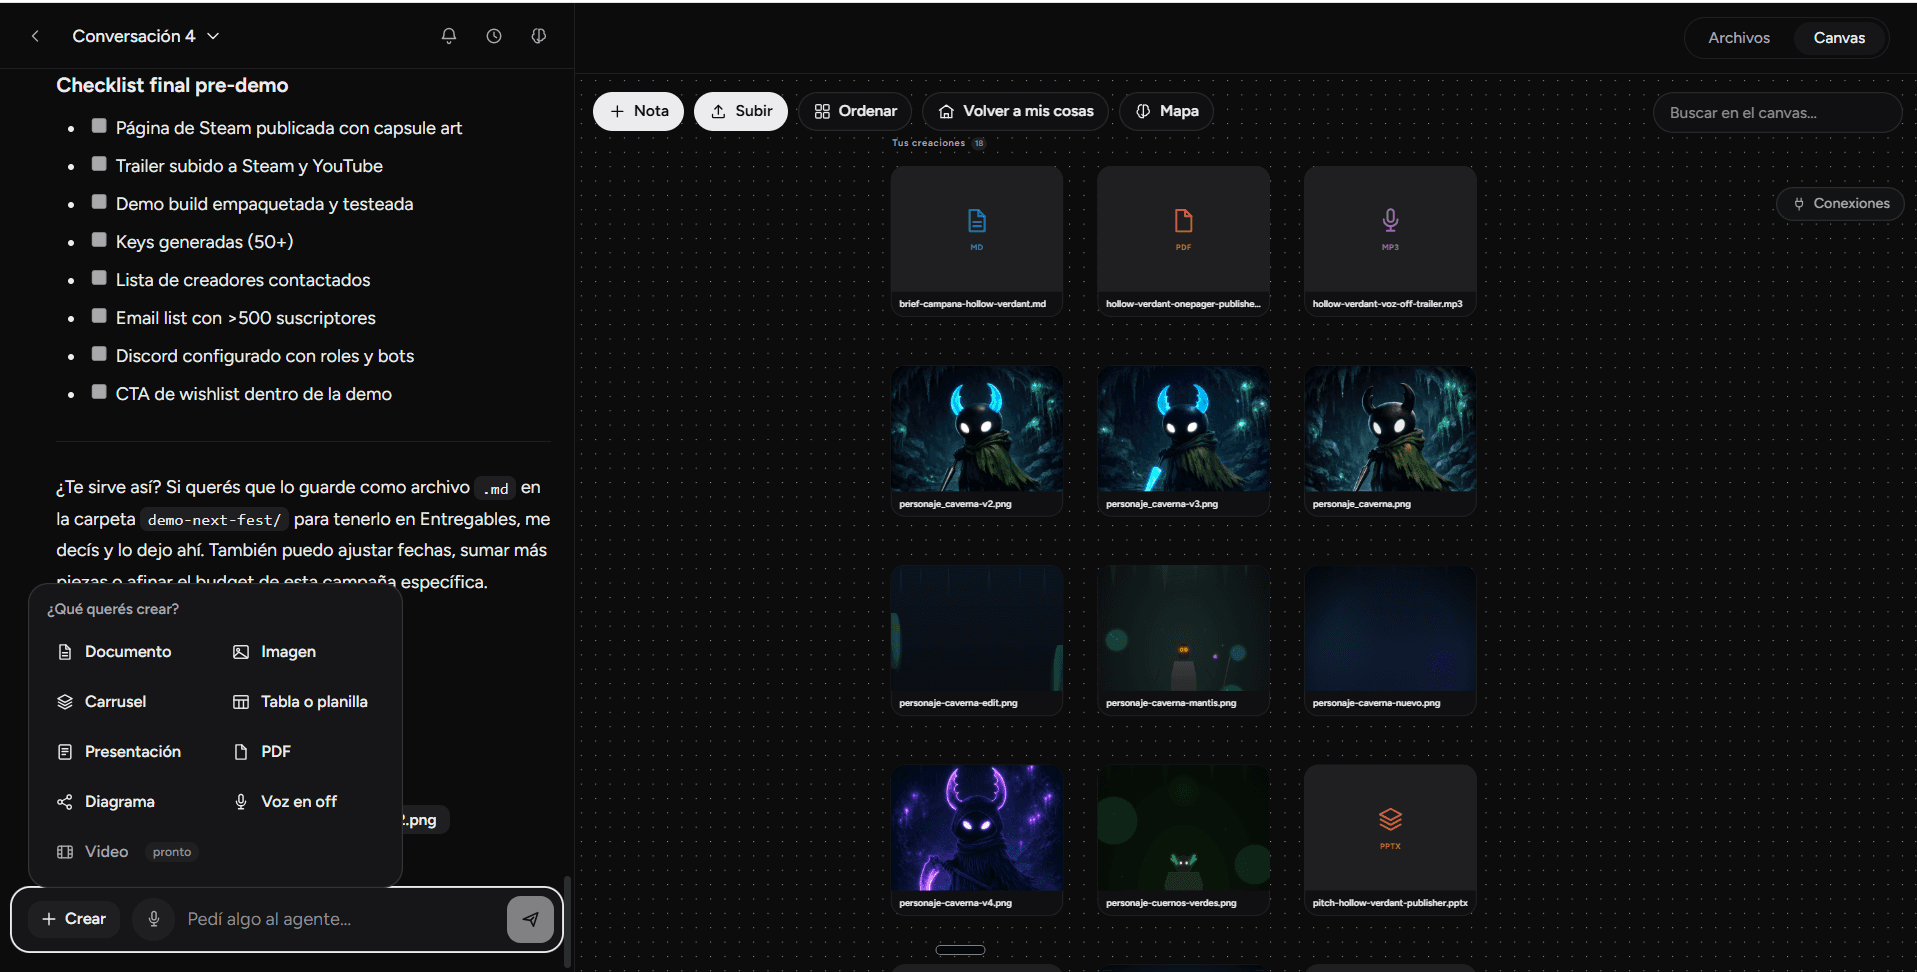Open the notifications bell icon
Screen dimensions: 1917x972
[x=449, y=36]
